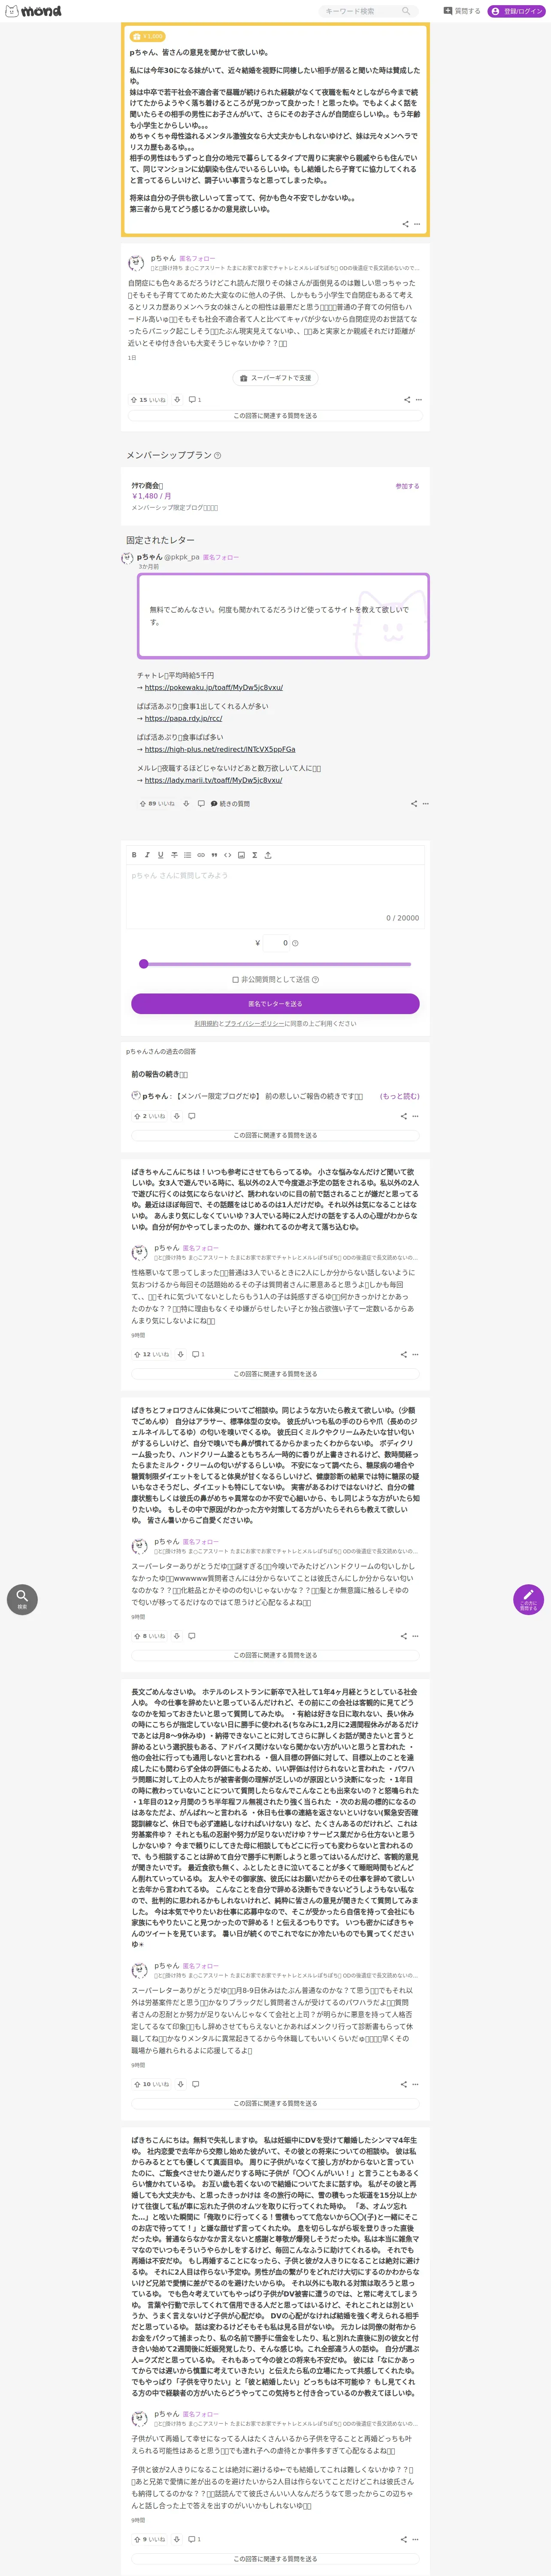
Task: Toggle bold formatting in editor
Action: click(x=134, y=855)
